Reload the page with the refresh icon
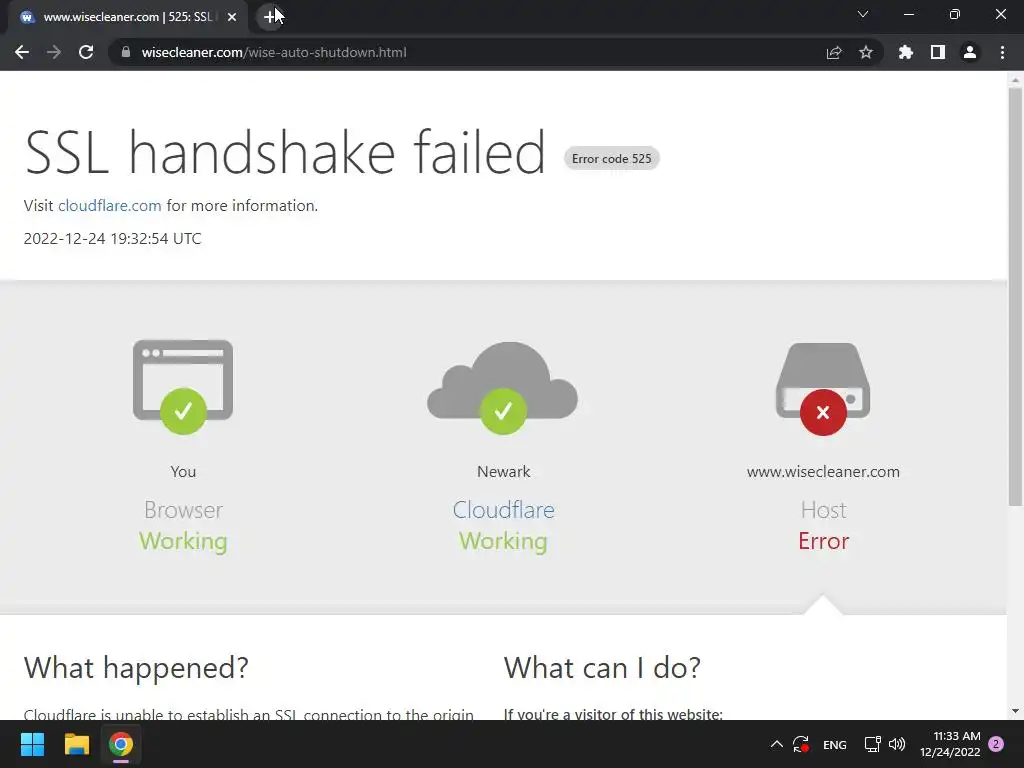 [86, 52]
